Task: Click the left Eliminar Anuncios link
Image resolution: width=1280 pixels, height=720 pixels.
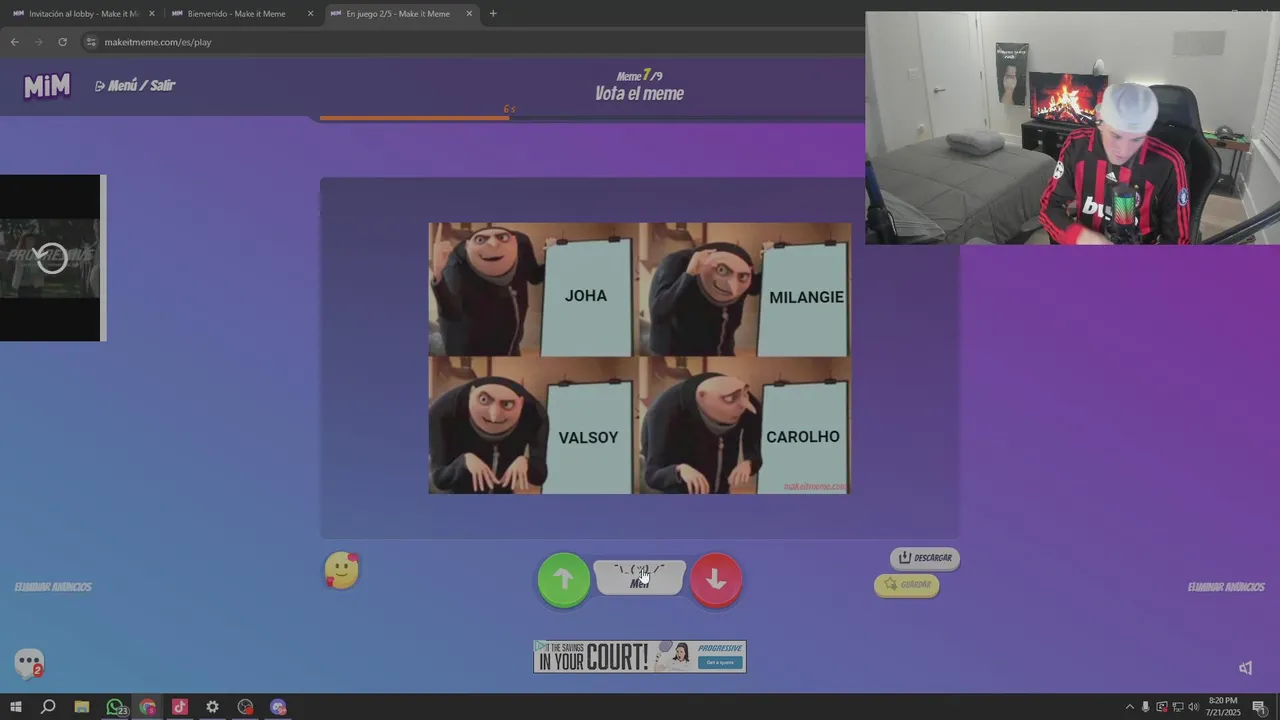Action: [53, 587]
